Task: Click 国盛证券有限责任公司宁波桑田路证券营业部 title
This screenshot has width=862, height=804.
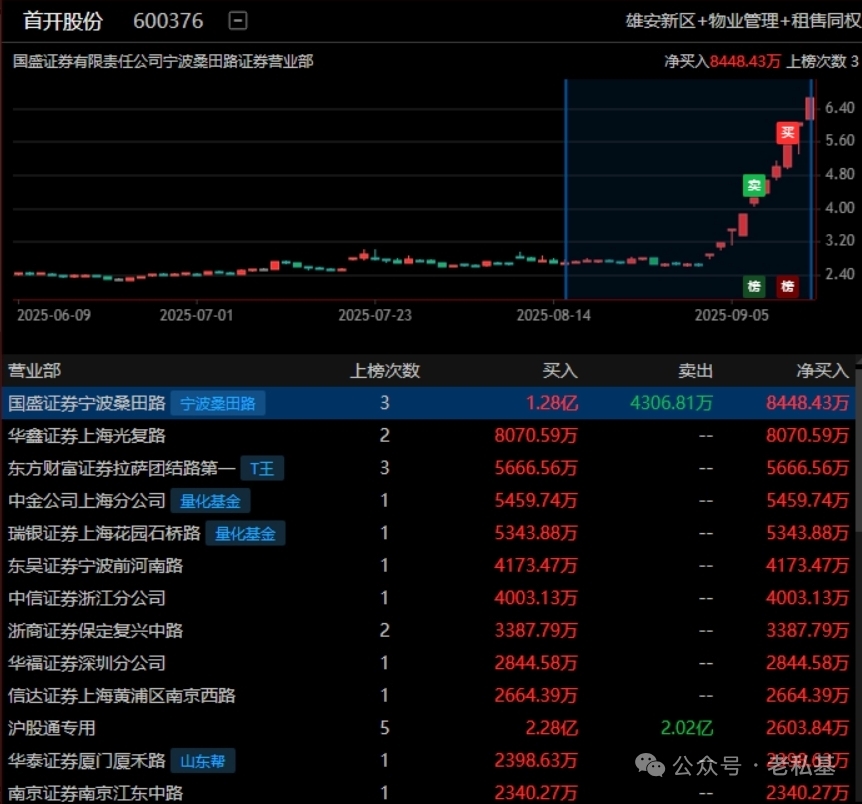Action: tap(163, 61)
